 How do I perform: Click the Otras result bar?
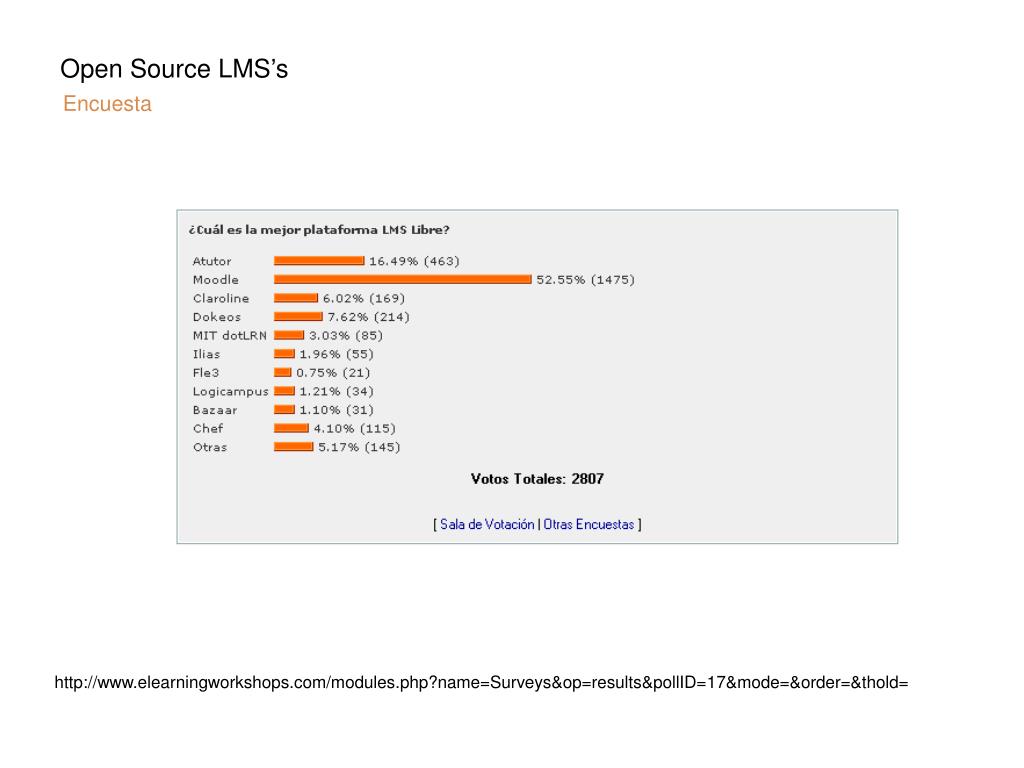[x=294, y=447]
